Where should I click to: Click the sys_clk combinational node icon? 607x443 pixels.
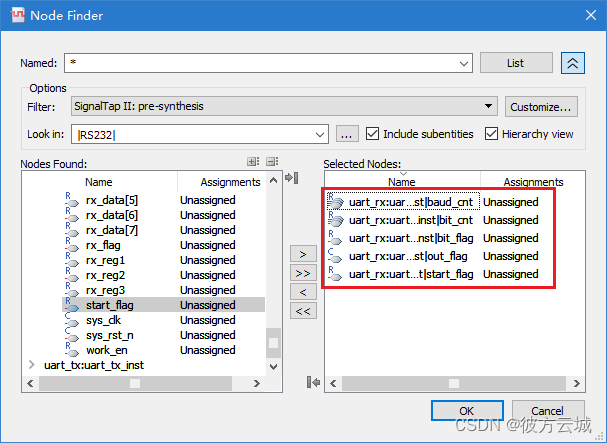click(x=71, y=320)
